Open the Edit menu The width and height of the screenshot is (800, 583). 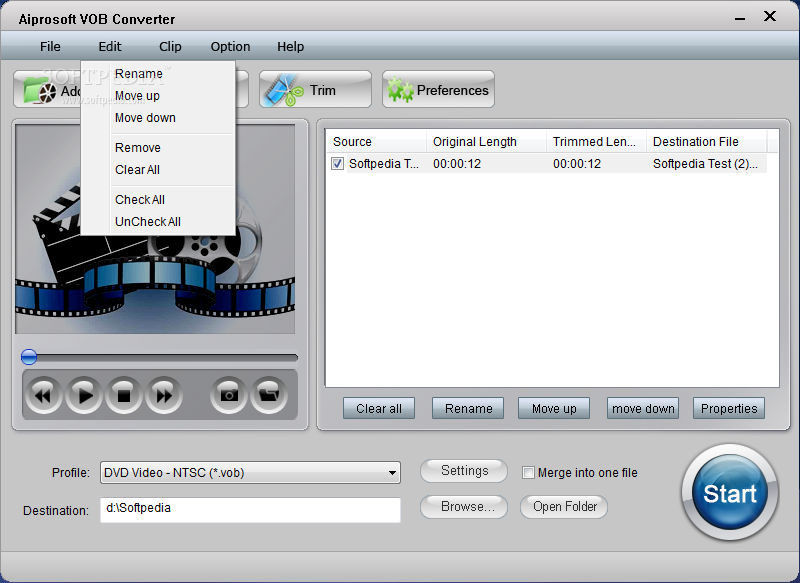click(x=110, y=46)
